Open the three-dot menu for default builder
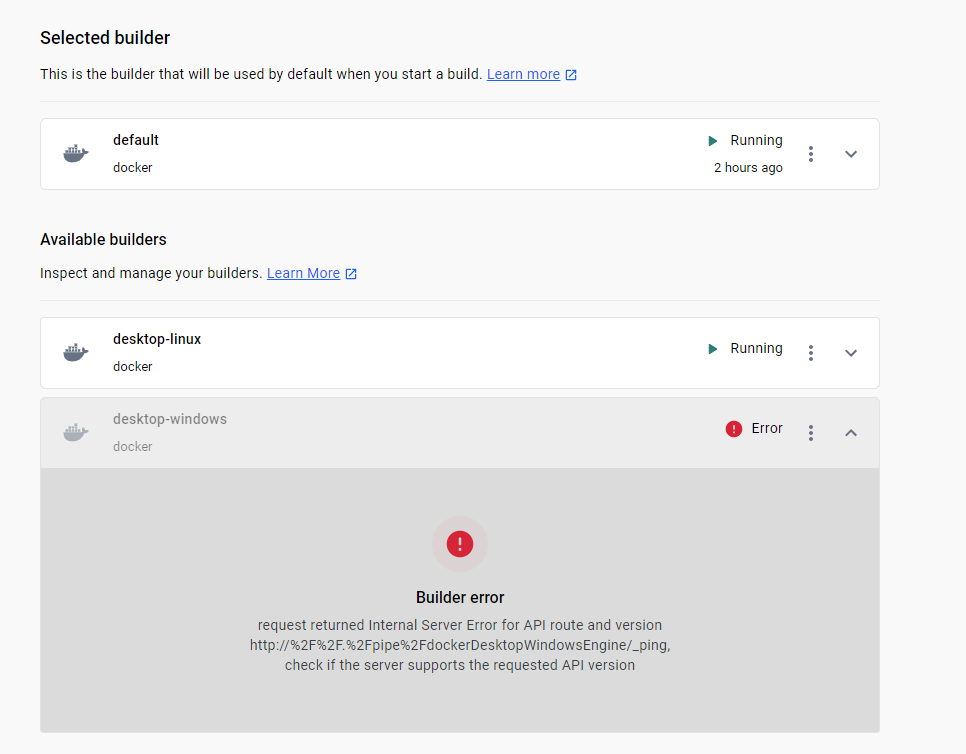The image size is (966, 754). [x=811, y=154]
